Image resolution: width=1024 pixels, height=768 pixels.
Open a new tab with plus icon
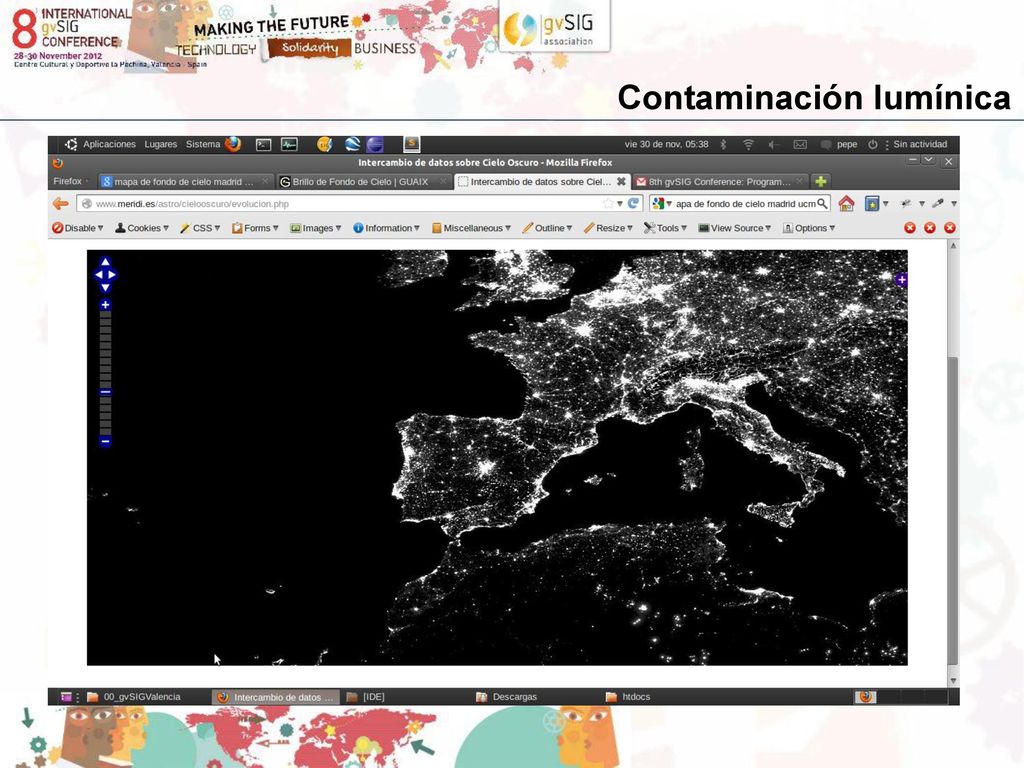click(821, 182)
